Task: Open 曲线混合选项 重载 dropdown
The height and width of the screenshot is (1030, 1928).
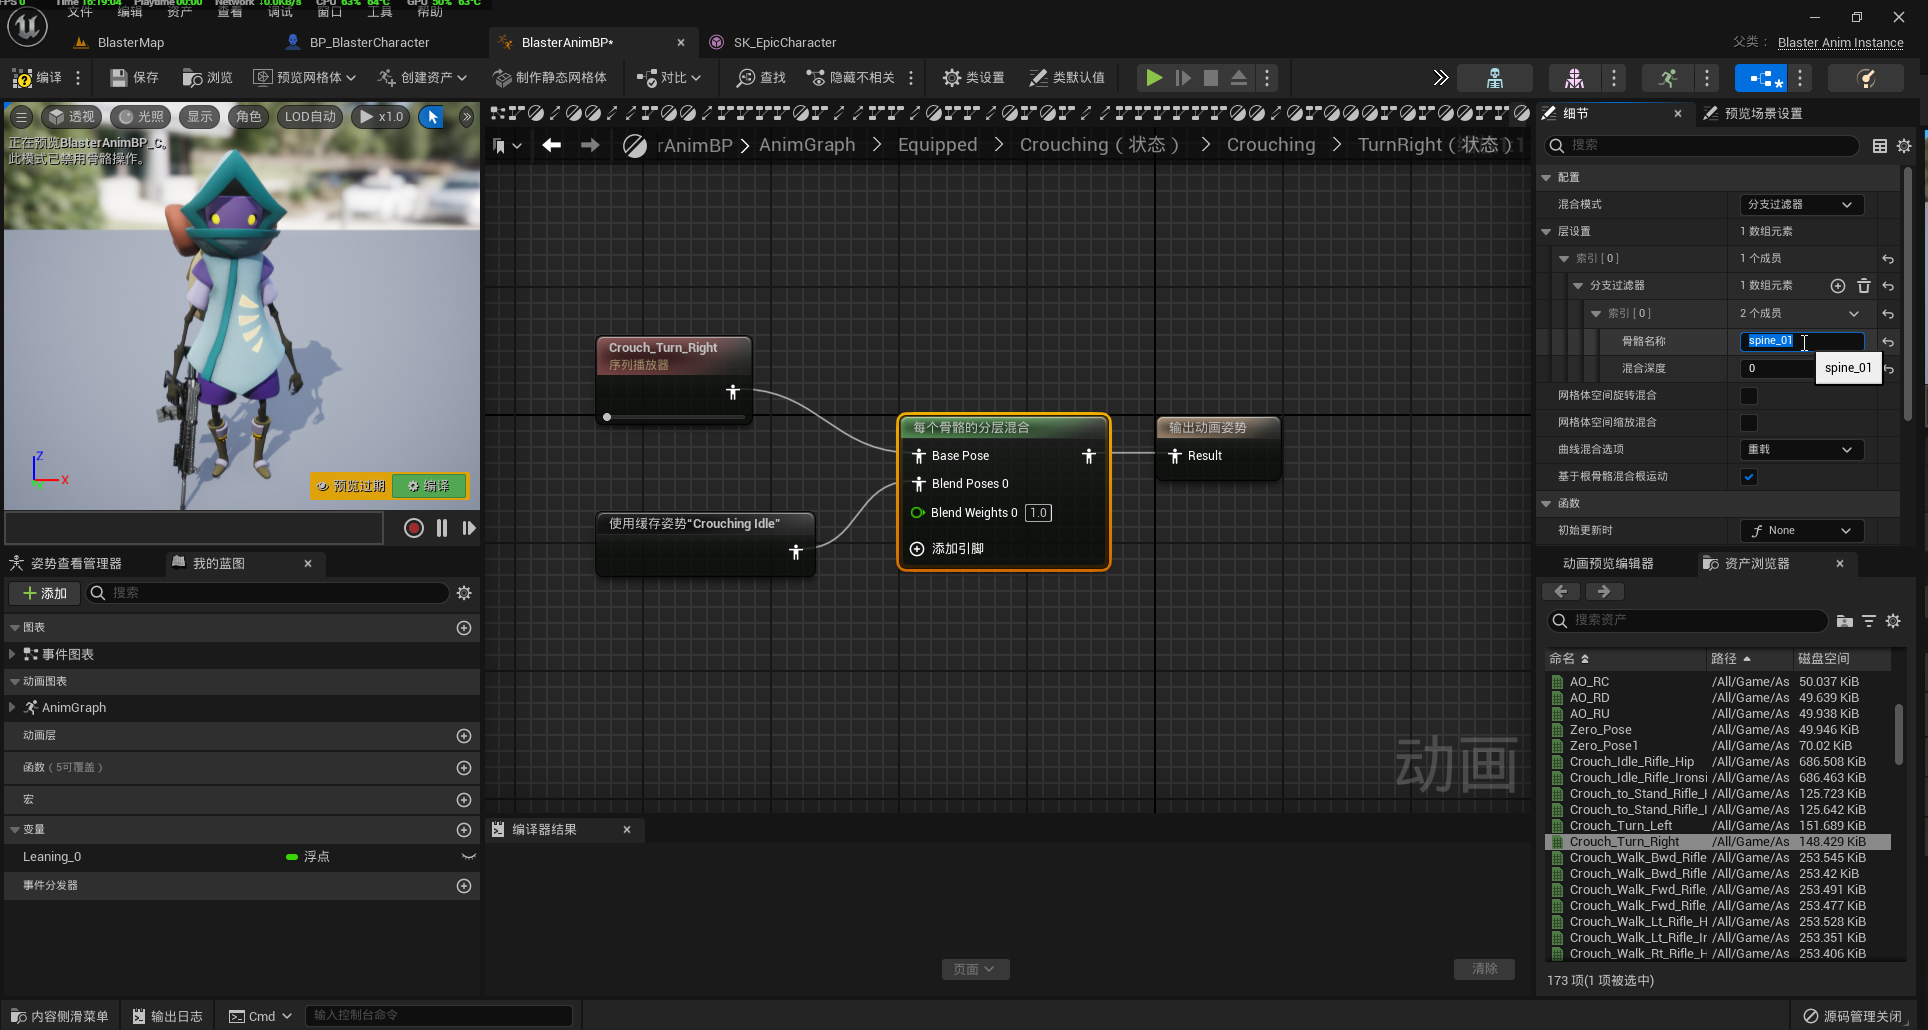Action: pyautogui.click(x=1801, y=450)
